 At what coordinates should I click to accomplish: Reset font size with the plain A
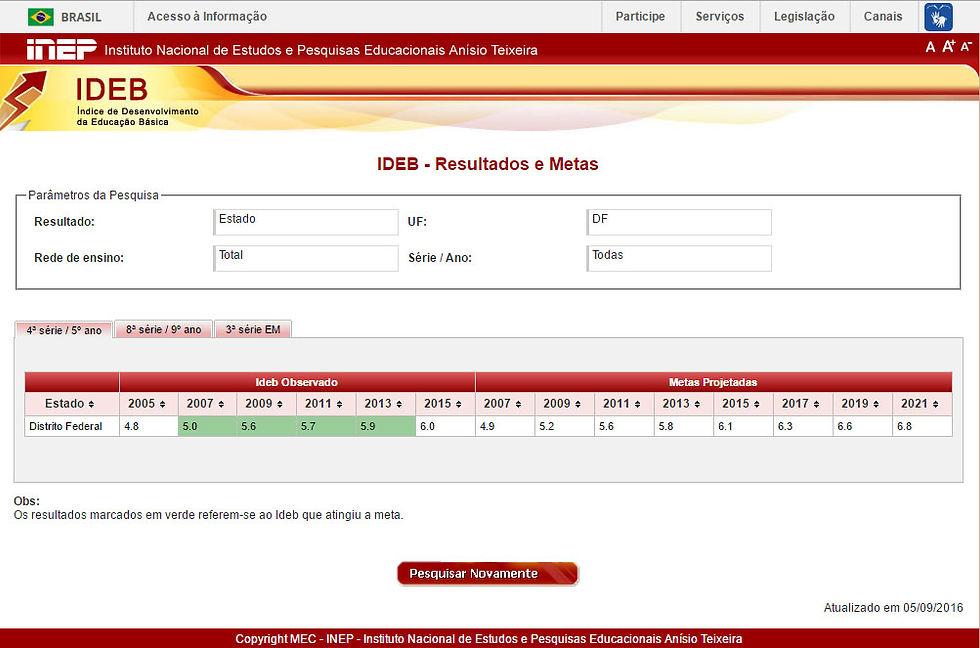[930, 47]
